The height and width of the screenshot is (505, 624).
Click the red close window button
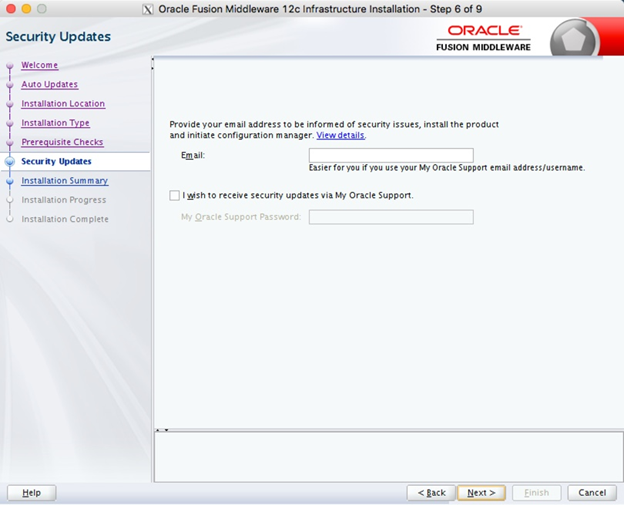[x=10, y=9]
